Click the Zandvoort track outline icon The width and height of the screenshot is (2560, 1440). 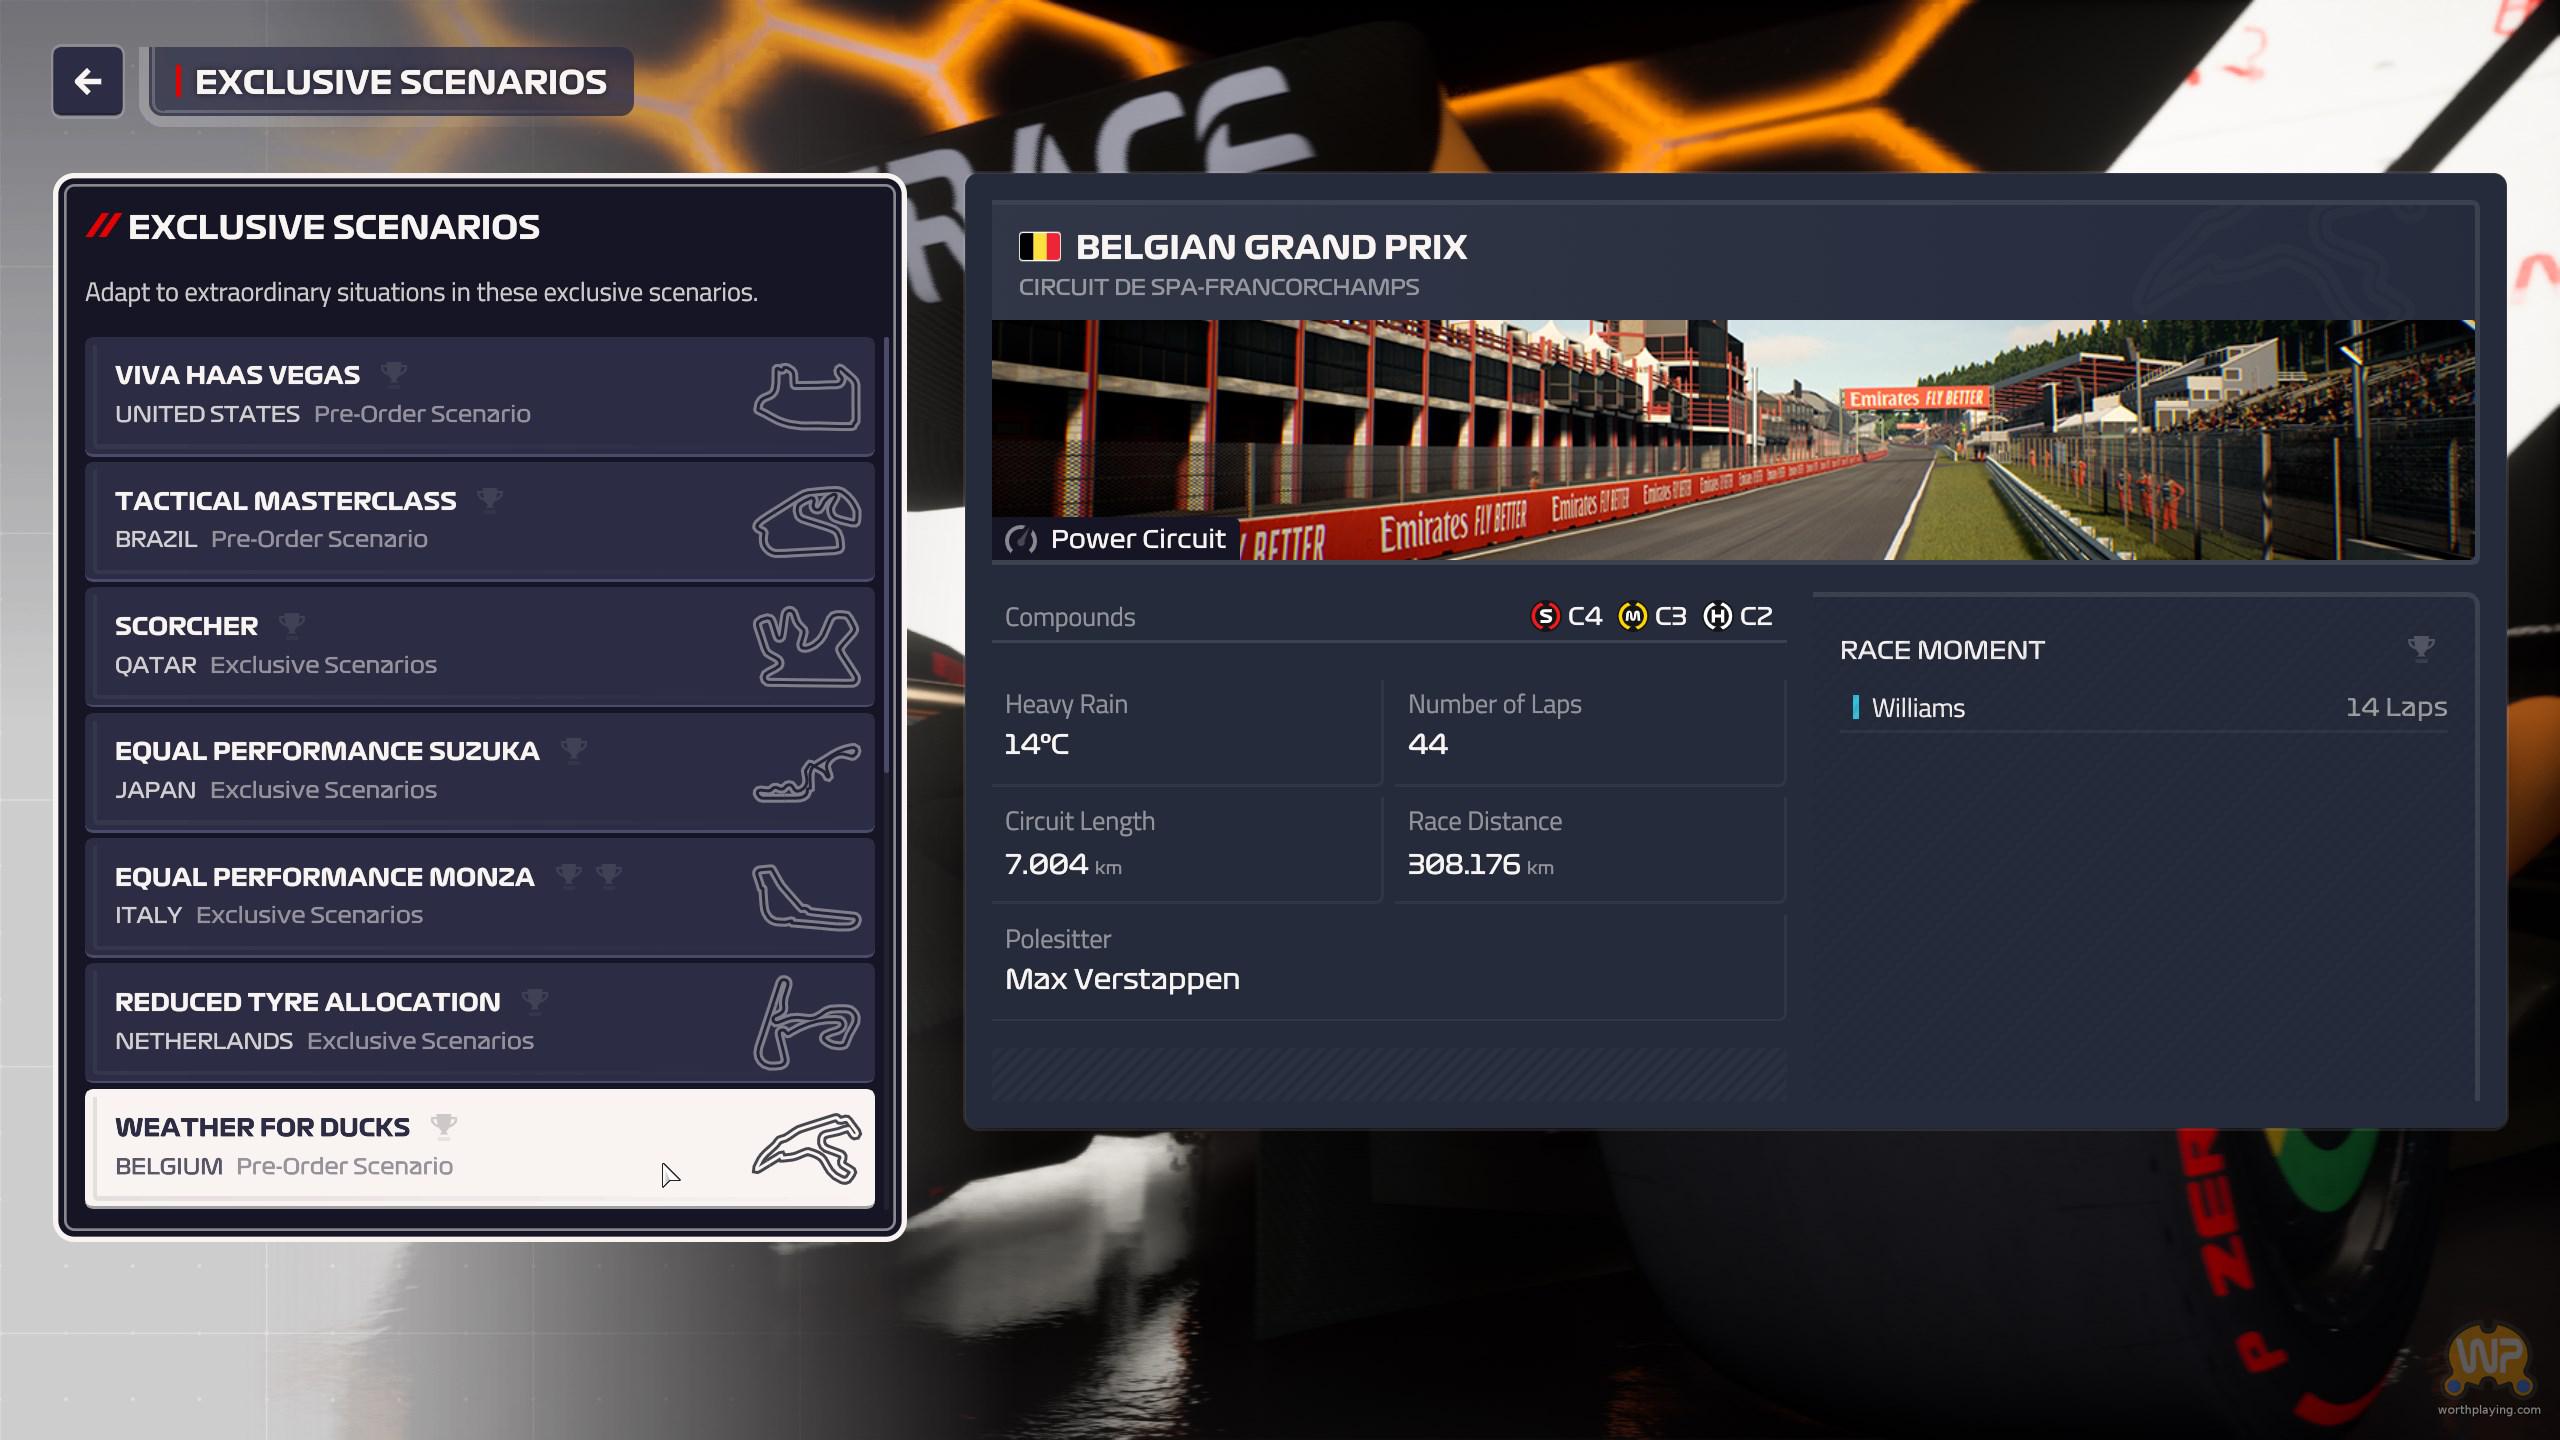point(806,1023)
